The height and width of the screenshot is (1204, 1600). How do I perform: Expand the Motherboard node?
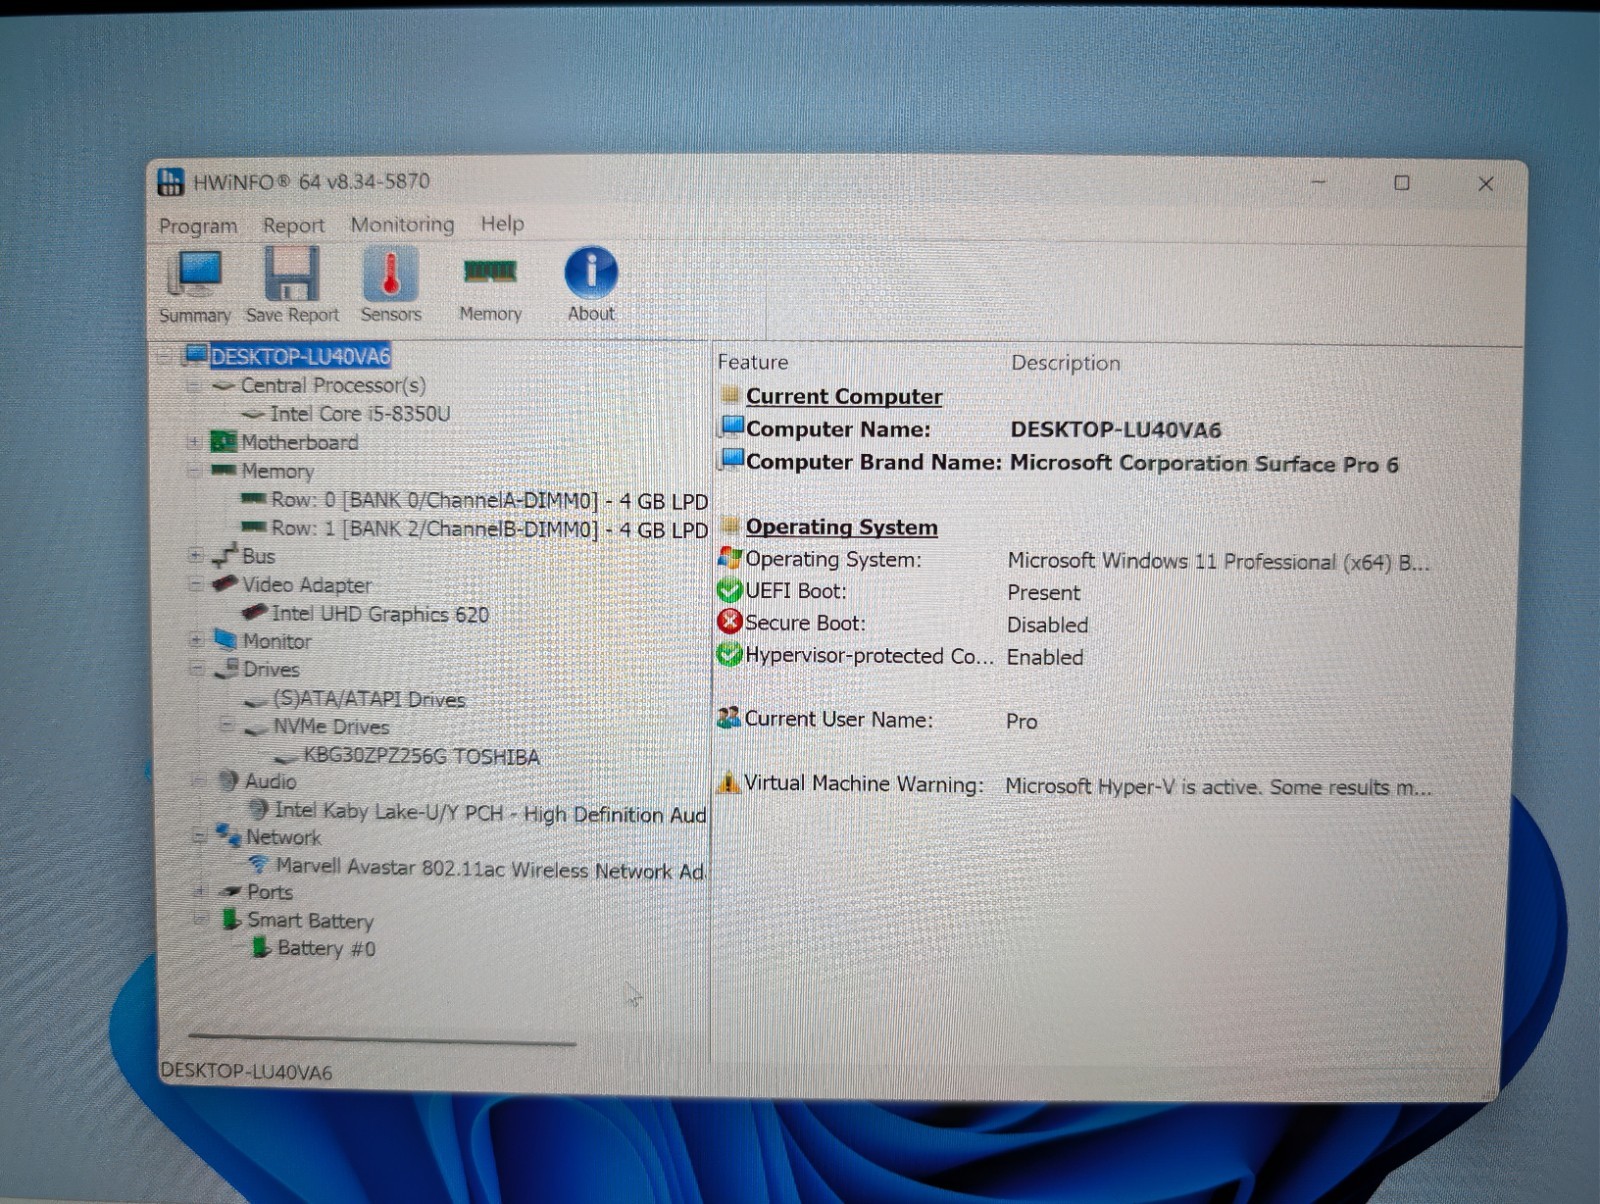(x=193, y=442)
